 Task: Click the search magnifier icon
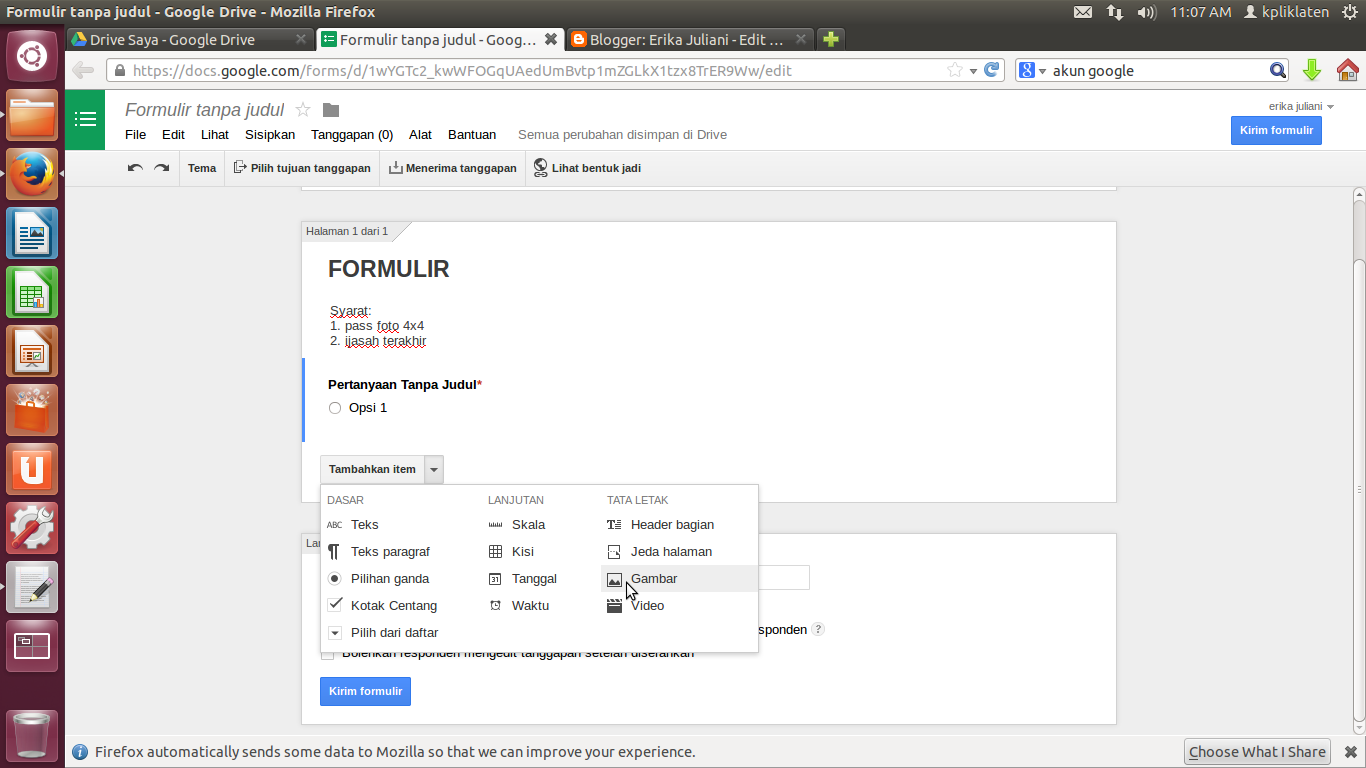click(x=1278, y=70)
